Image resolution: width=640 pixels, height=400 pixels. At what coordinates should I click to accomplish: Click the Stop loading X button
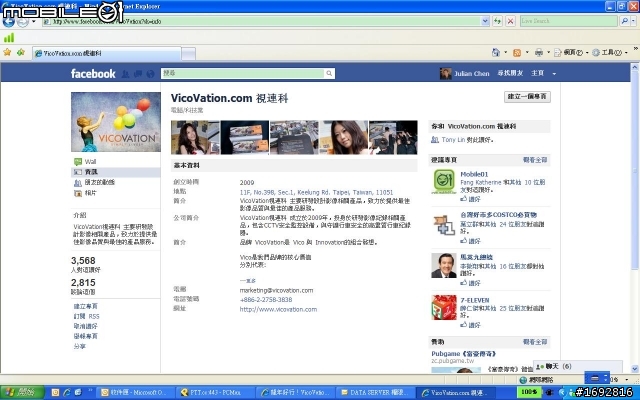(x=510, y=21)
